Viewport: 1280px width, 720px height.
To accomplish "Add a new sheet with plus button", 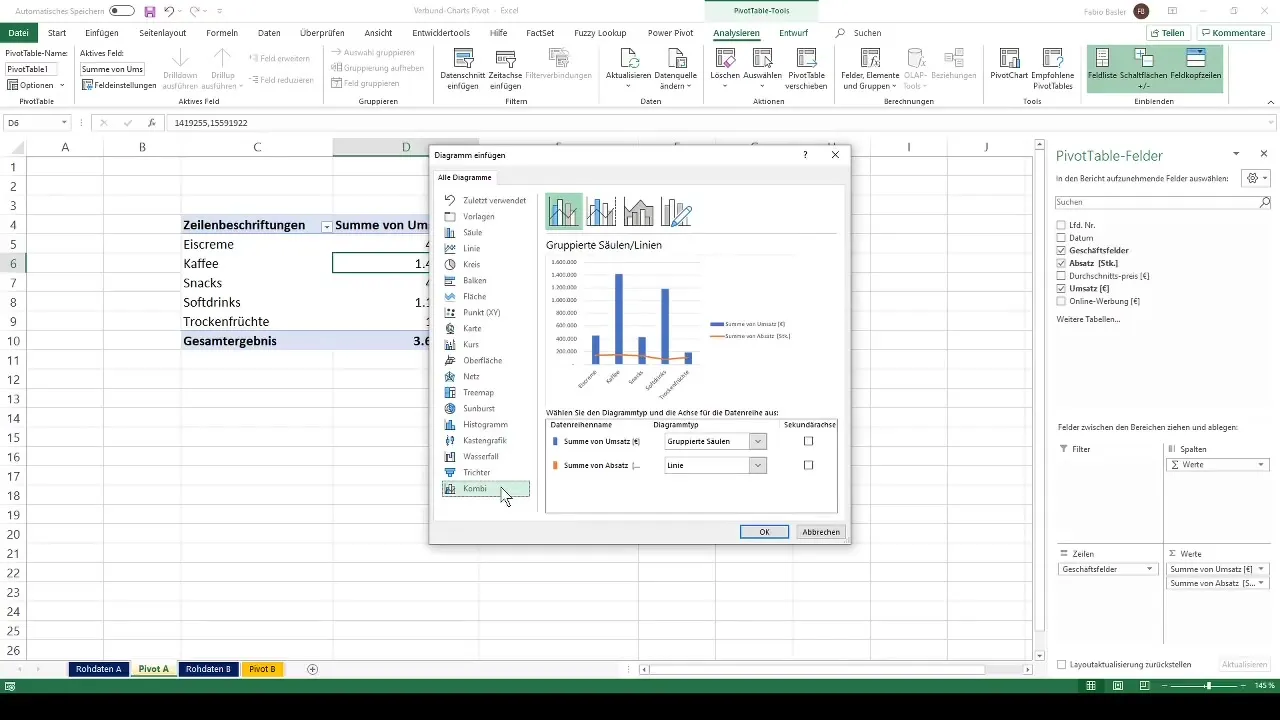I will click(x=312, y=669).
